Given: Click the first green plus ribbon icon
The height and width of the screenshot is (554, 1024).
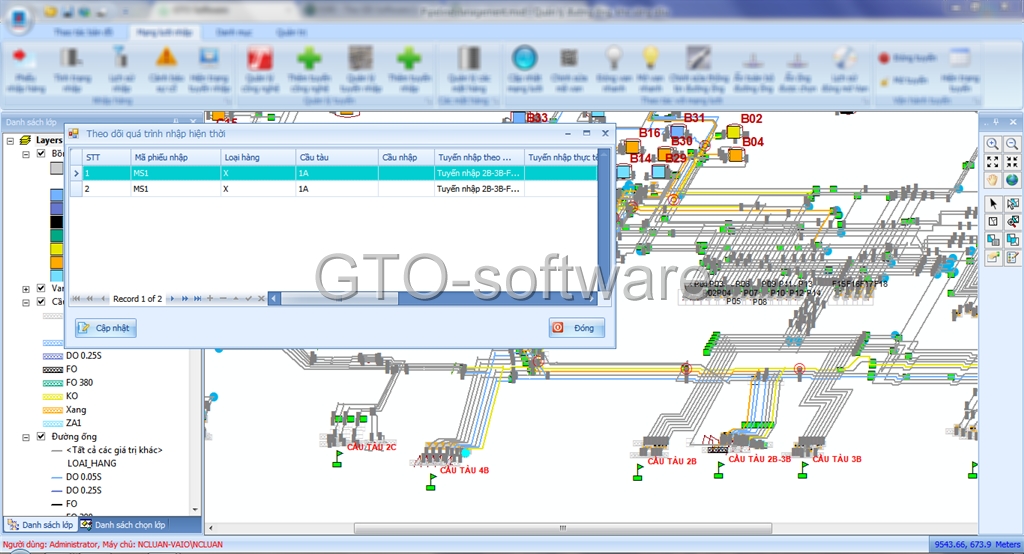Looking at the screenshot, I should tap(309, 58).
